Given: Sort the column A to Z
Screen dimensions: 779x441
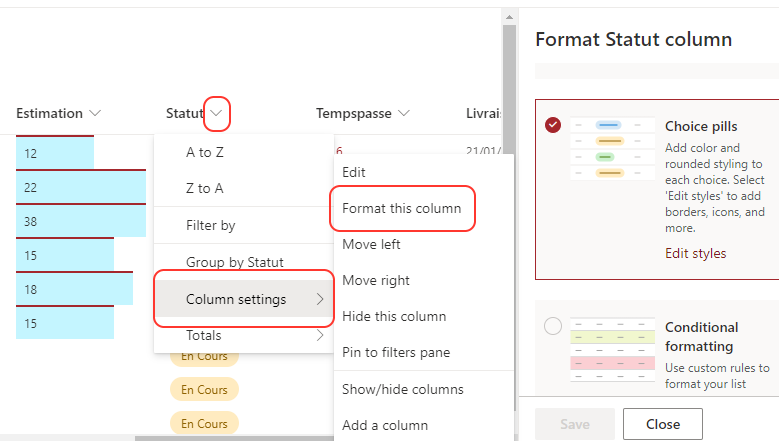Looking at the screenshot, I should tap(205, 152).
